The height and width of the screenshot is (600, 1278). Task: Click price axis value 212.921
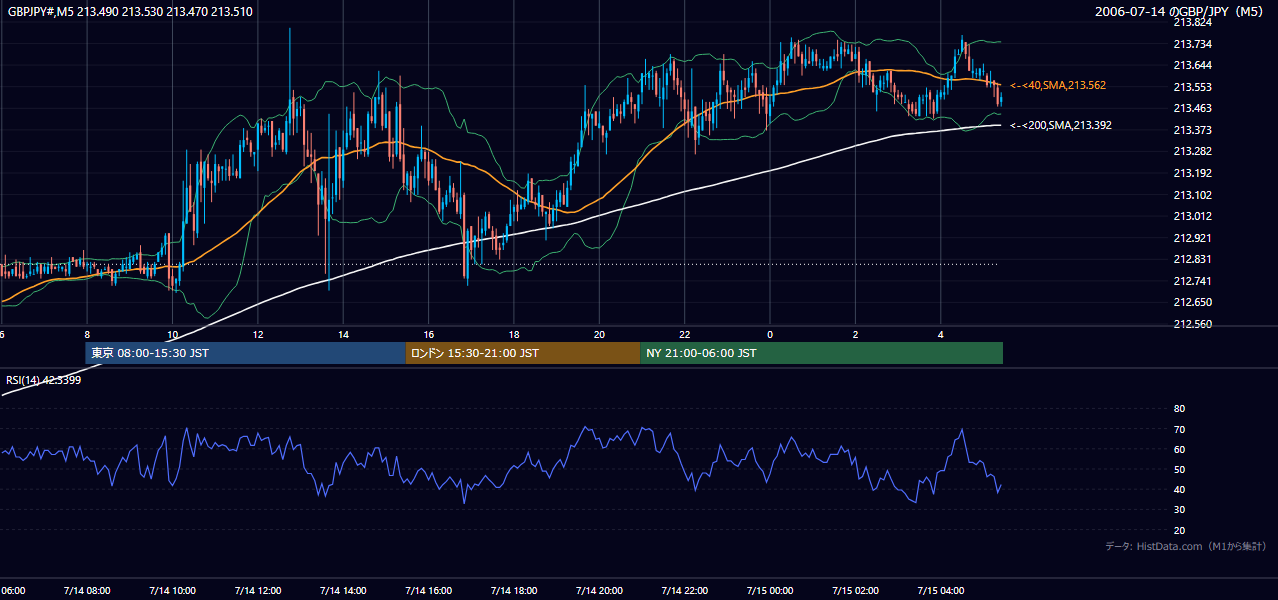1192,238
